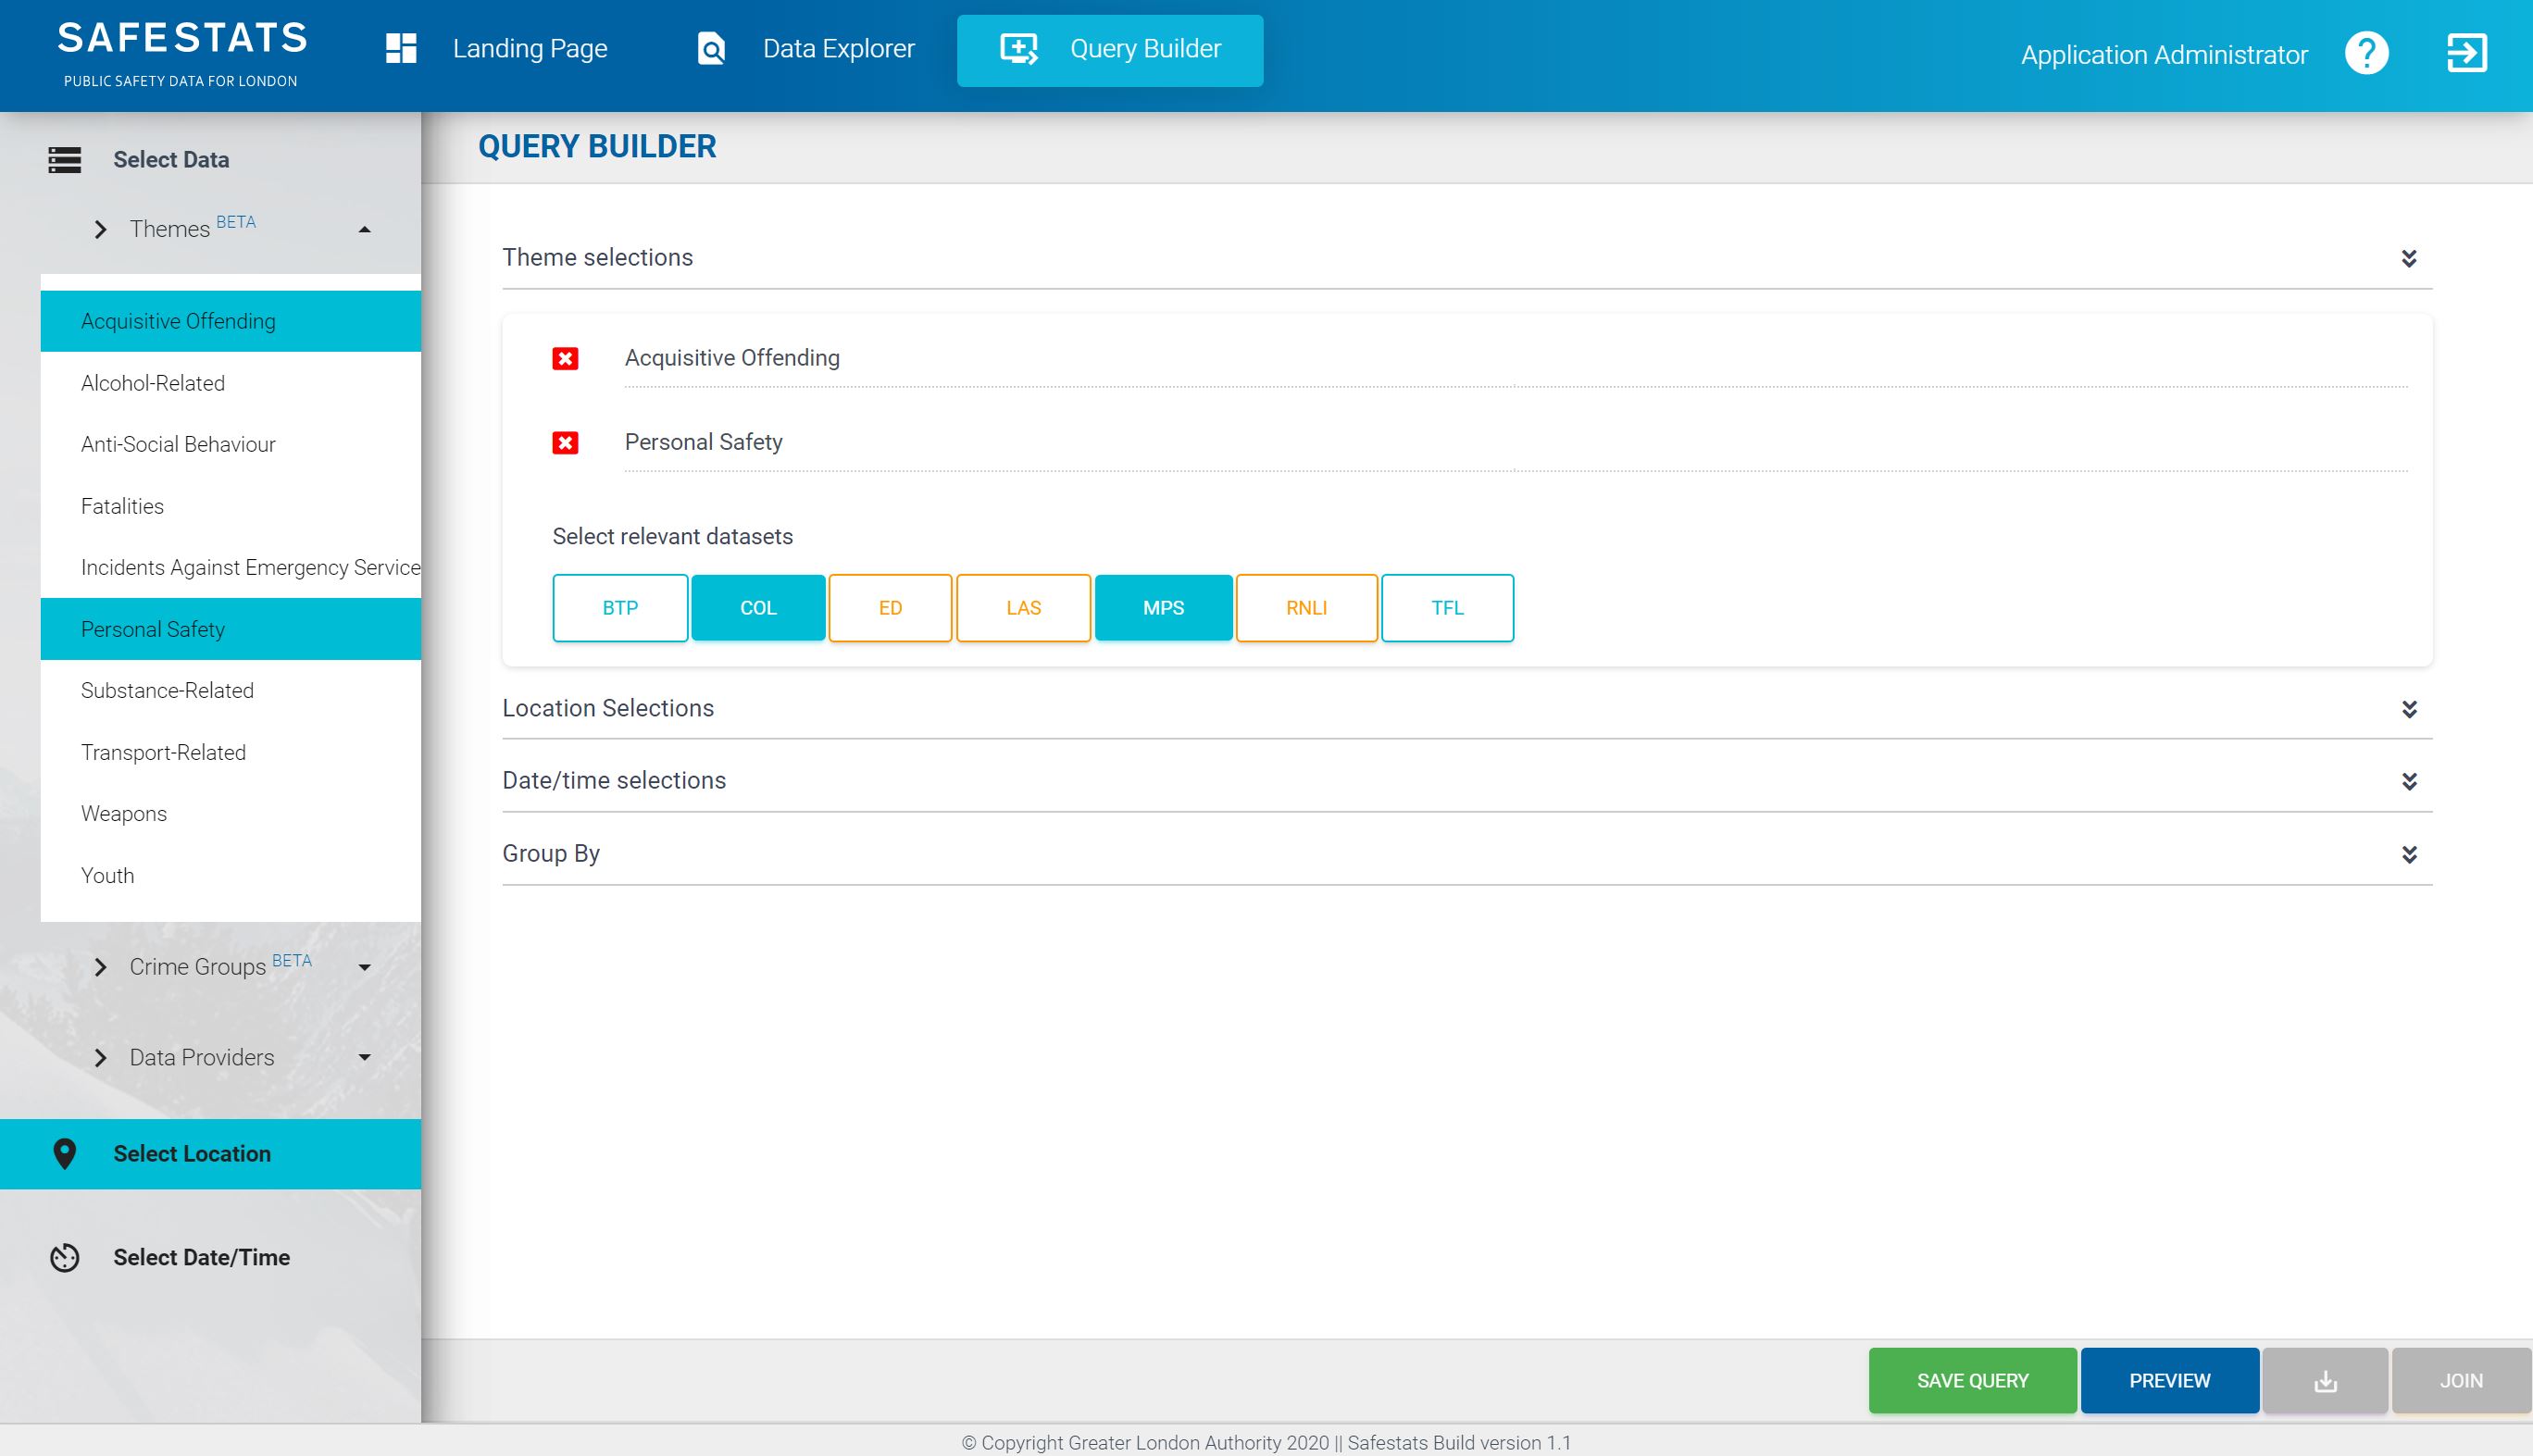Open the Query Builder tab
This screenshot has width=2533, height=1456.
(x=1110, y=50)
